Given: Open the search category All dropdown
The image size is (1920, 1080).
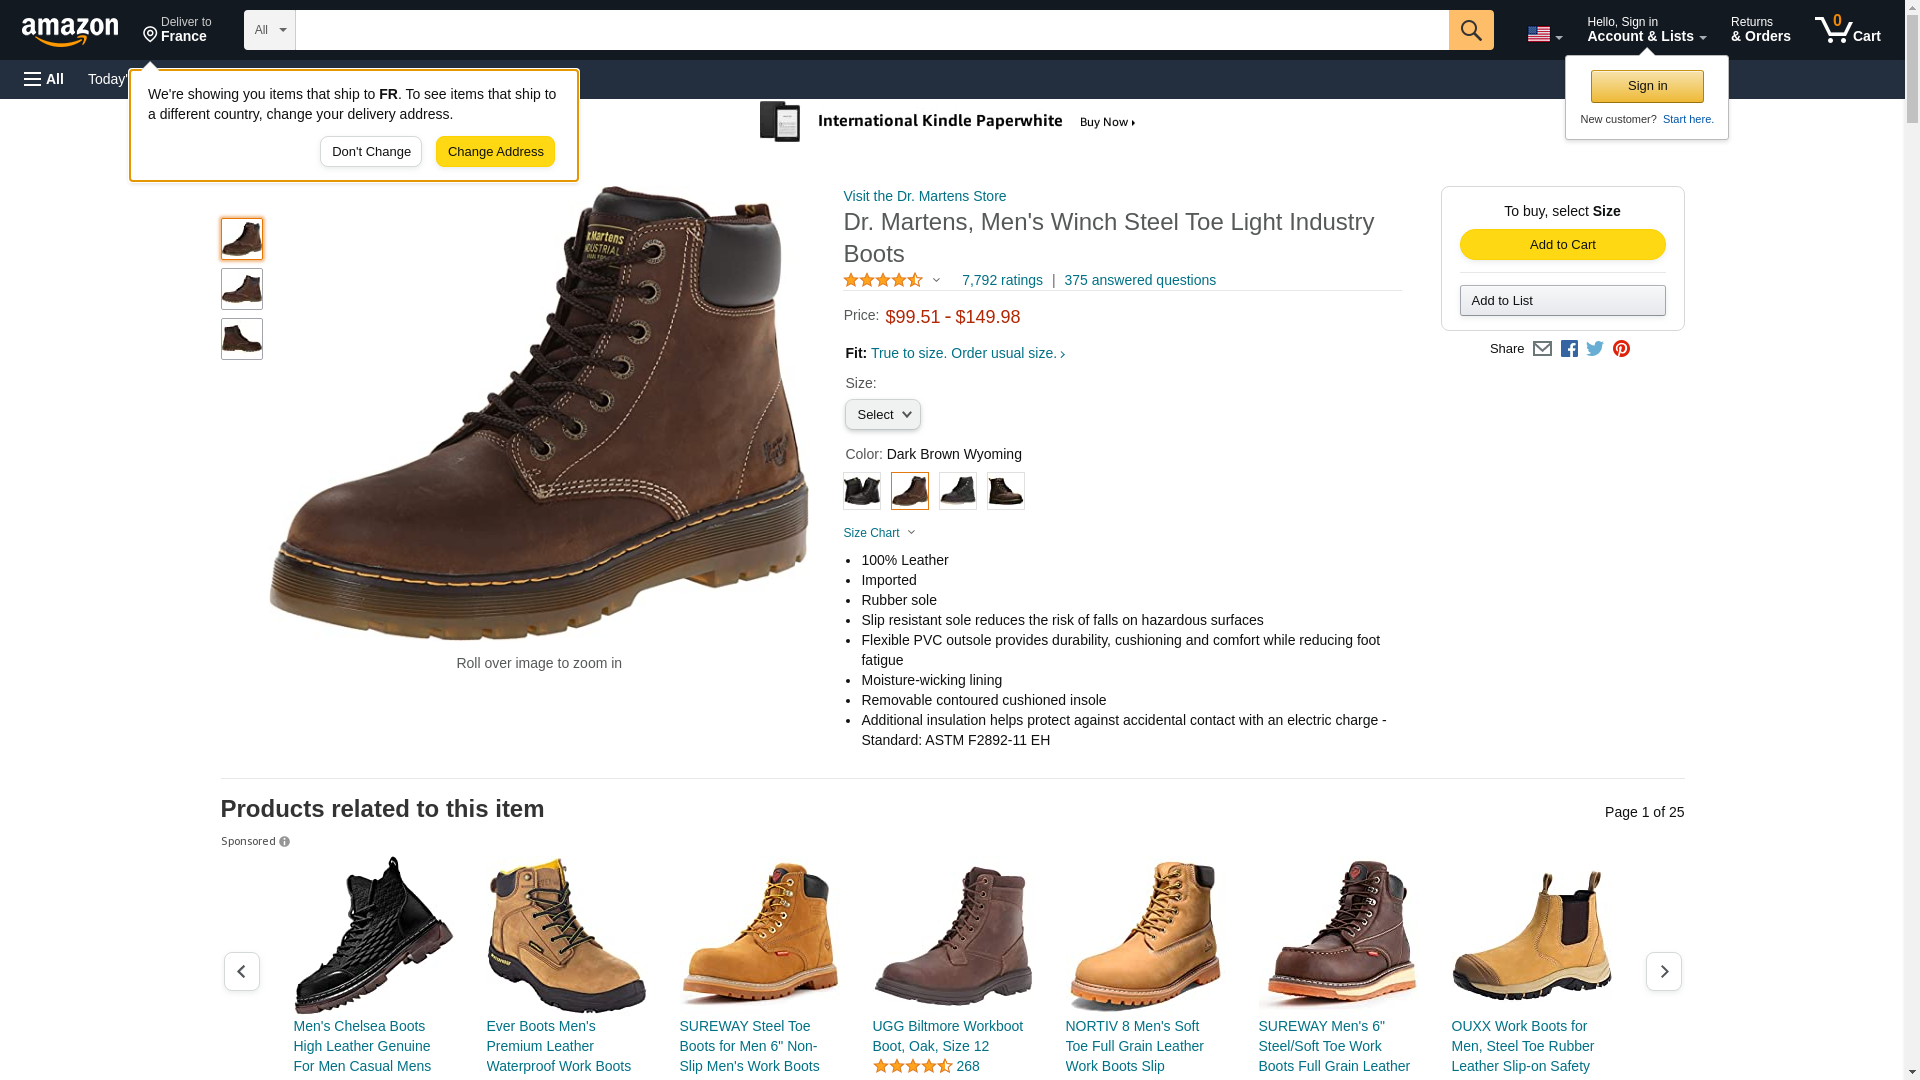Looking at the screenshot, I should click(269, 30).
